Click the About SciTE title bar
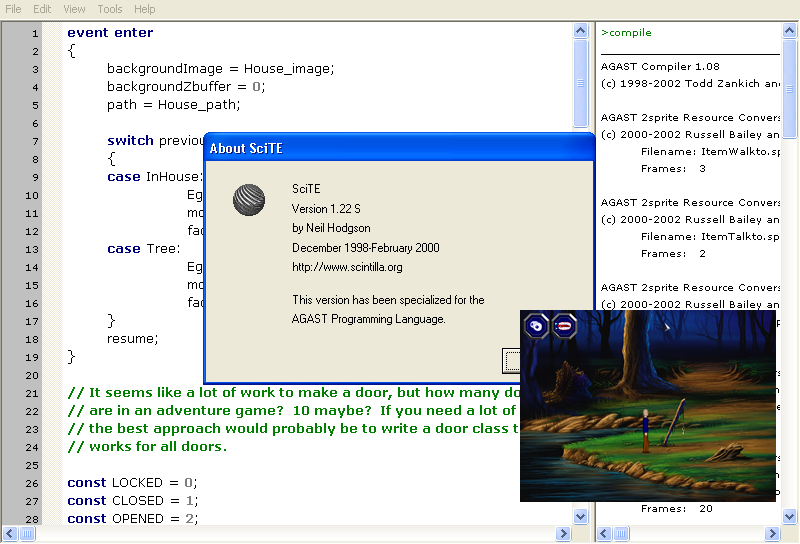 coord(399,148)
